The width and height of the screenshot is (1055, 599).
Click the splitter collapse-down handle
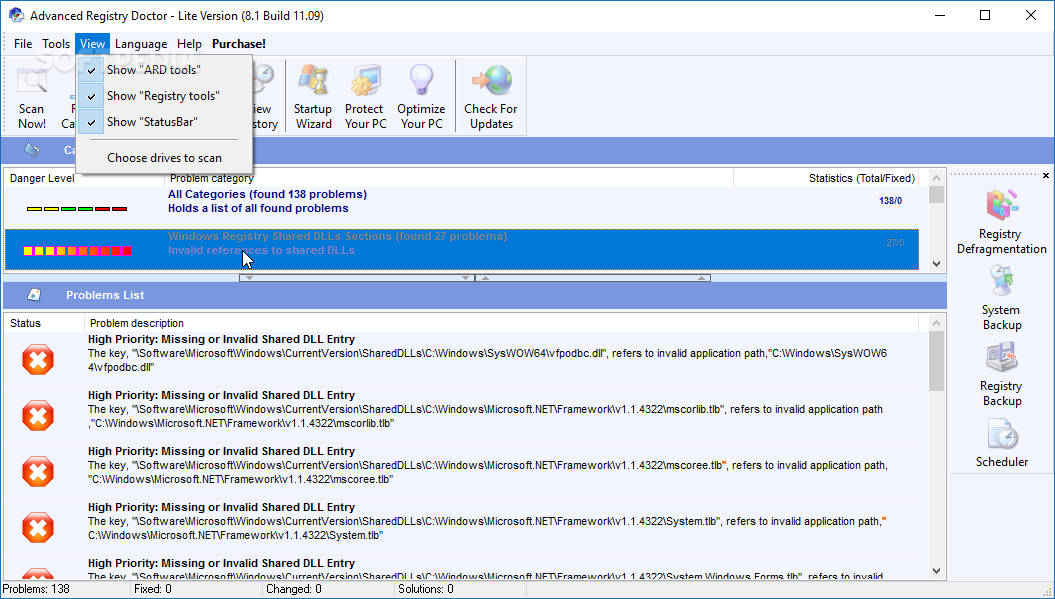[357, 277]
